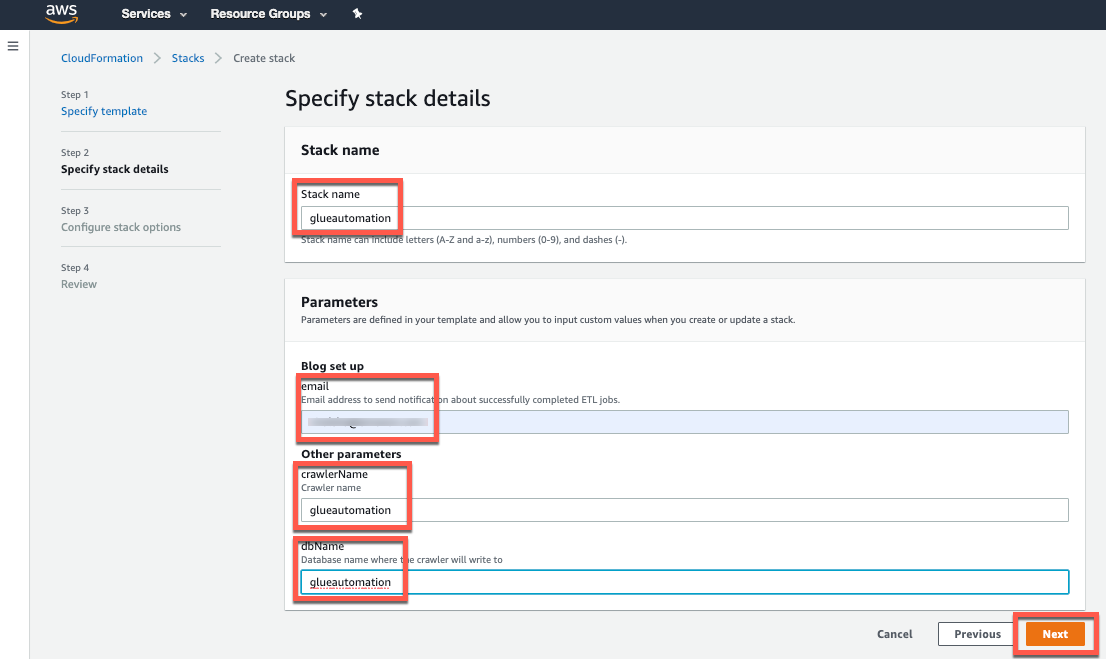The width and height of the screenshot is (1106, 659).
Task: Click the Parameters description sentence
Action: coord(548,320)
